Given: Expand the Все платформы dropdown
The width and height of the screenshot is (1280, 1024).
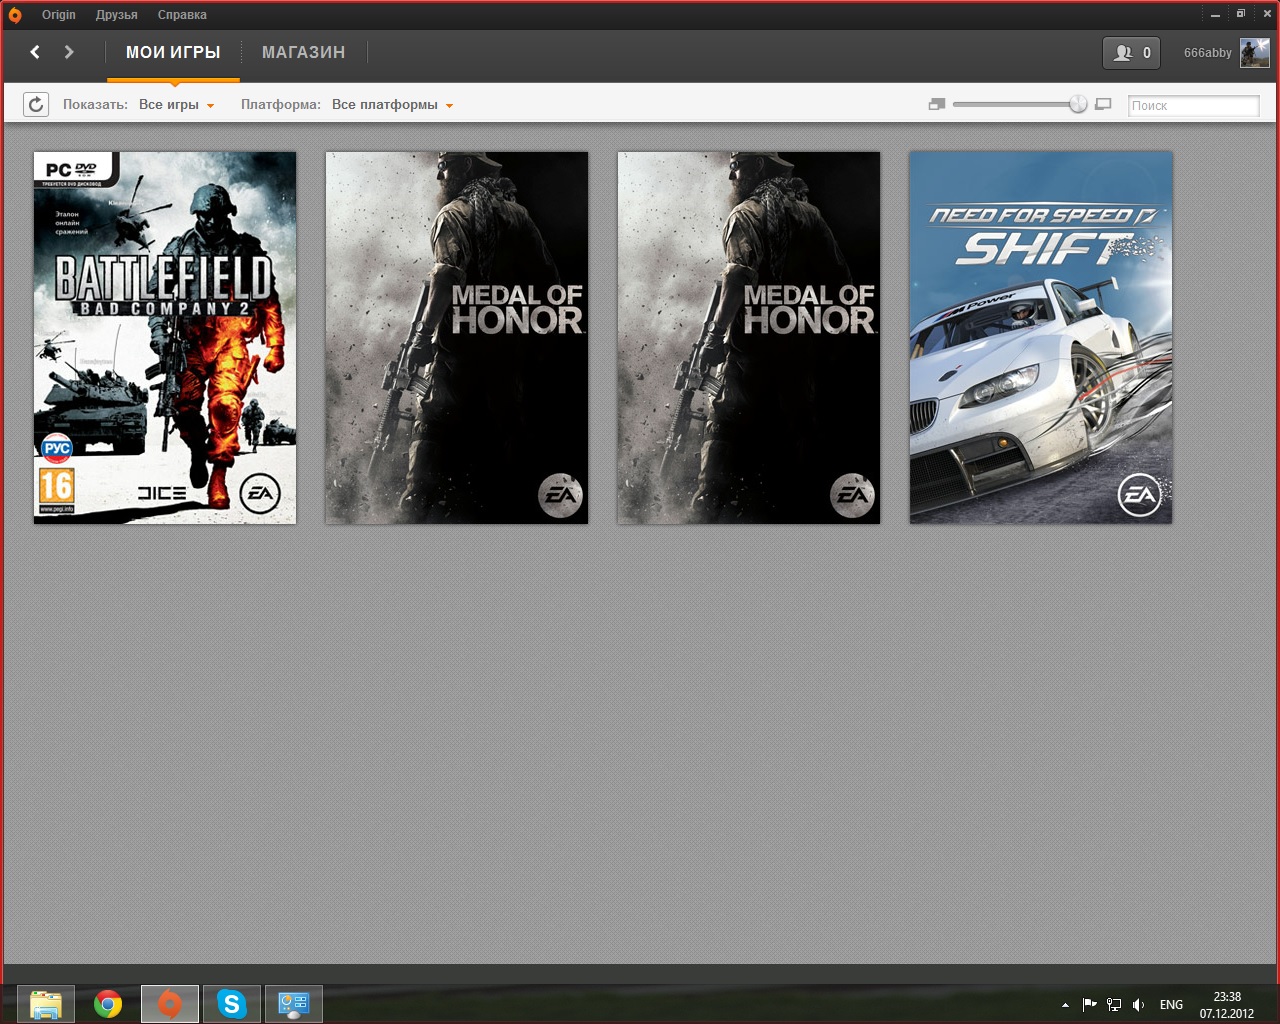Looking at the screenshot, I should [x=392, y=105].
